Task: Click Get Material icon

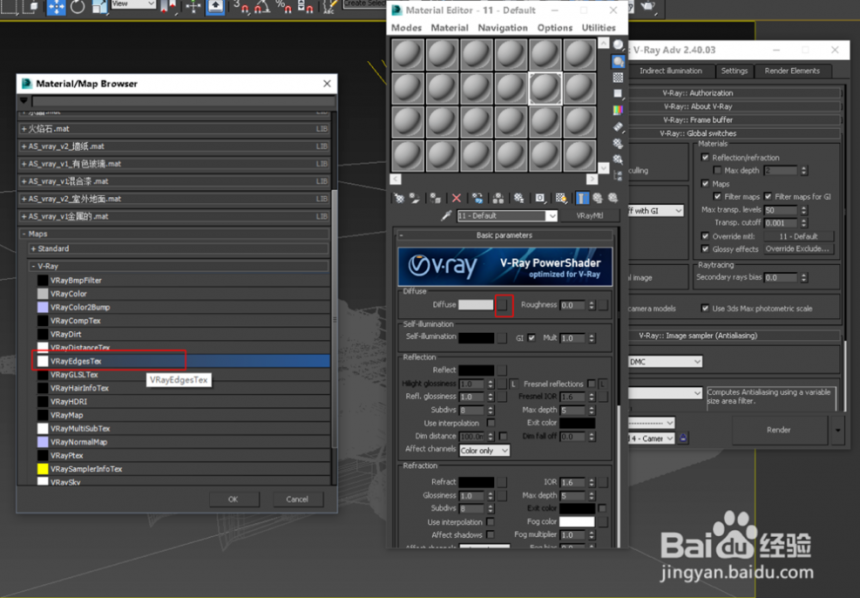Action: [399, 198]
